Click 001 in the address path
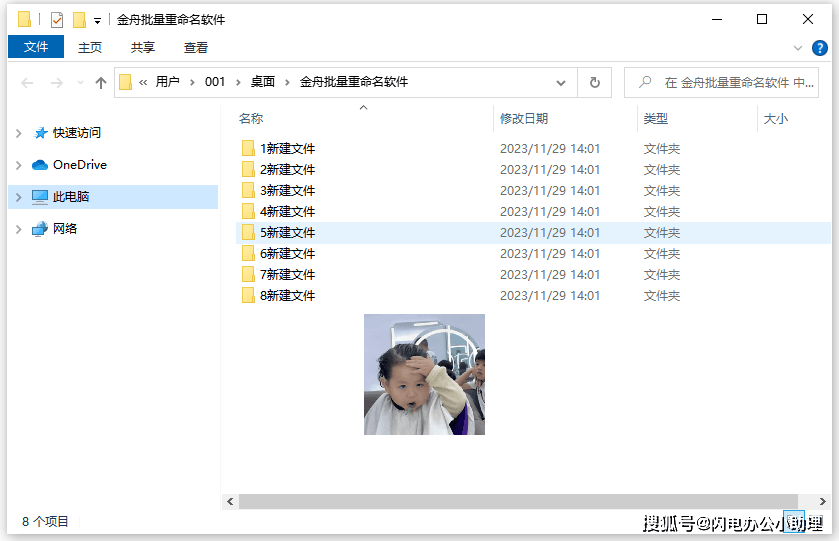The image size is (839, 541). coord(215,82)
